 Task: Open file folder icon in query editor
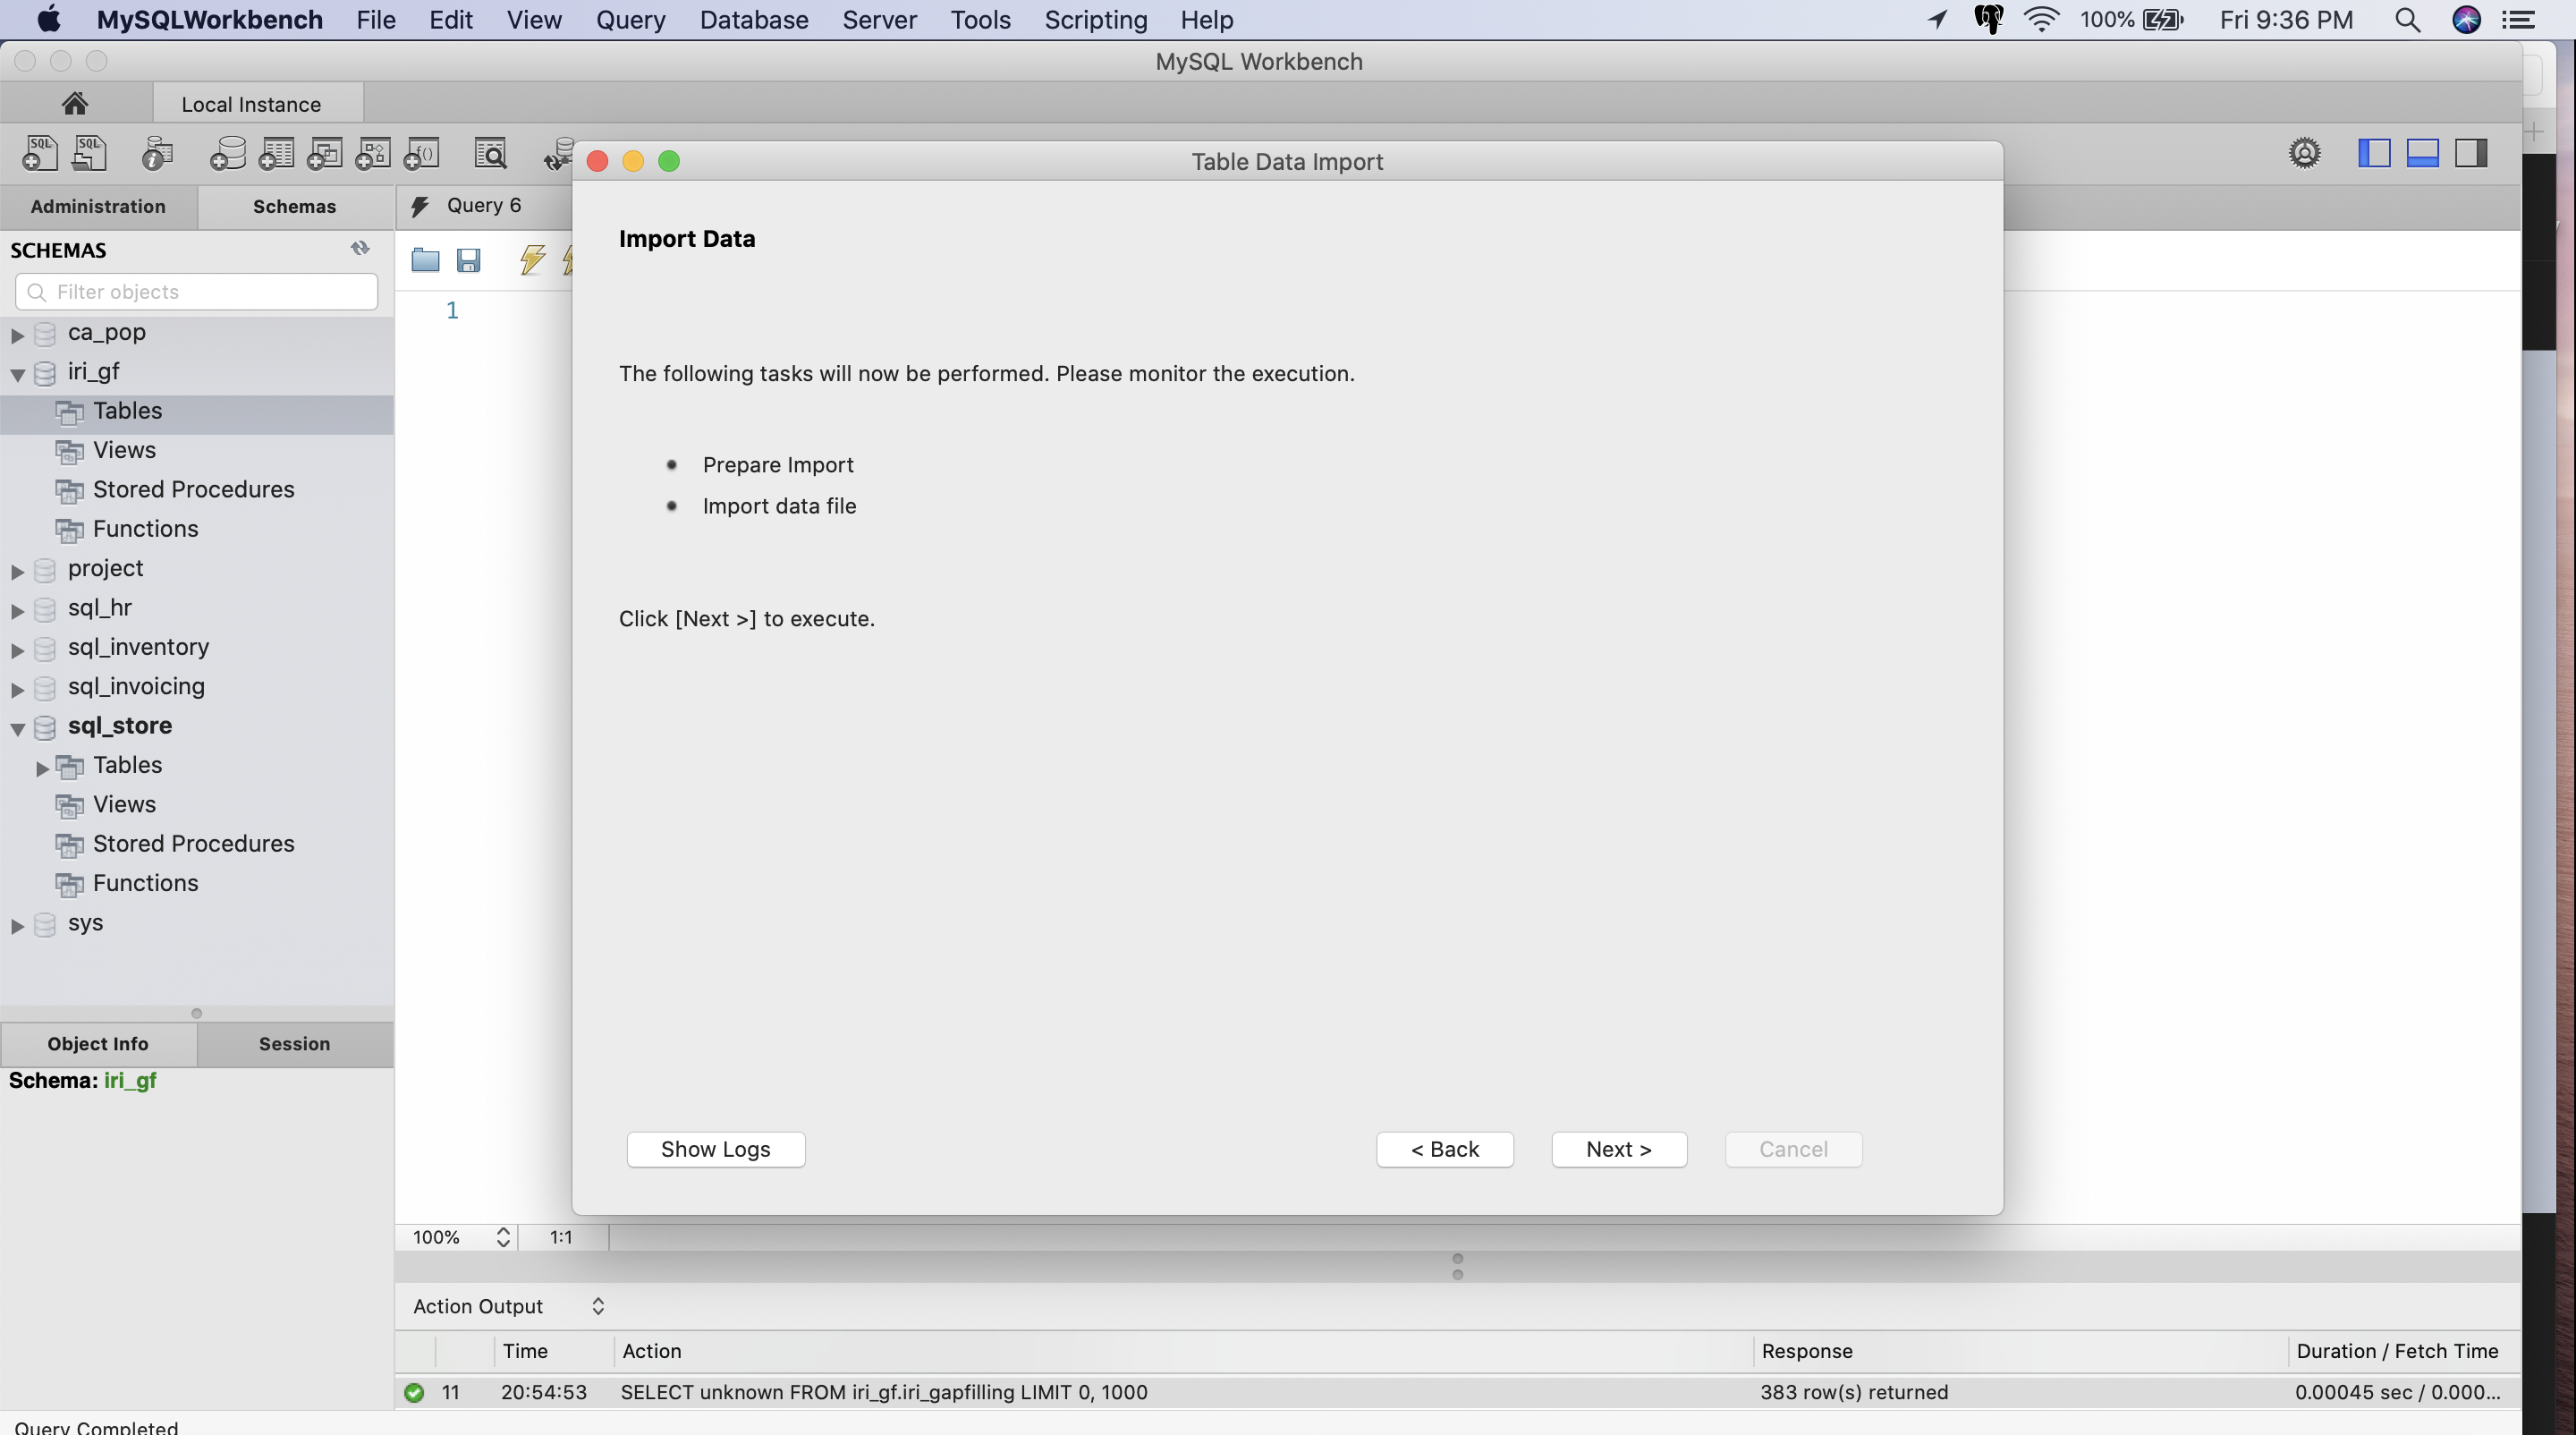pyautogui.click(x=425, y=260)
